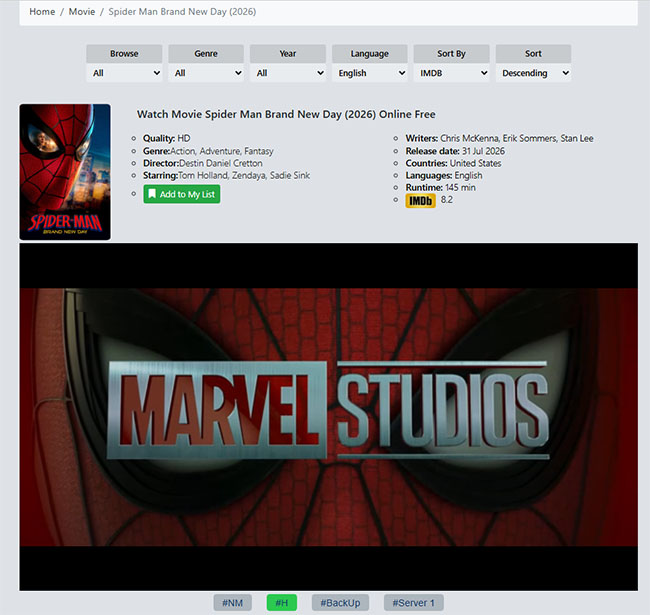Screen dimensions: 650x615
Task: Open the Sort dropdown set to Descending
Action: pyautogui.click(x=533, y=73)
